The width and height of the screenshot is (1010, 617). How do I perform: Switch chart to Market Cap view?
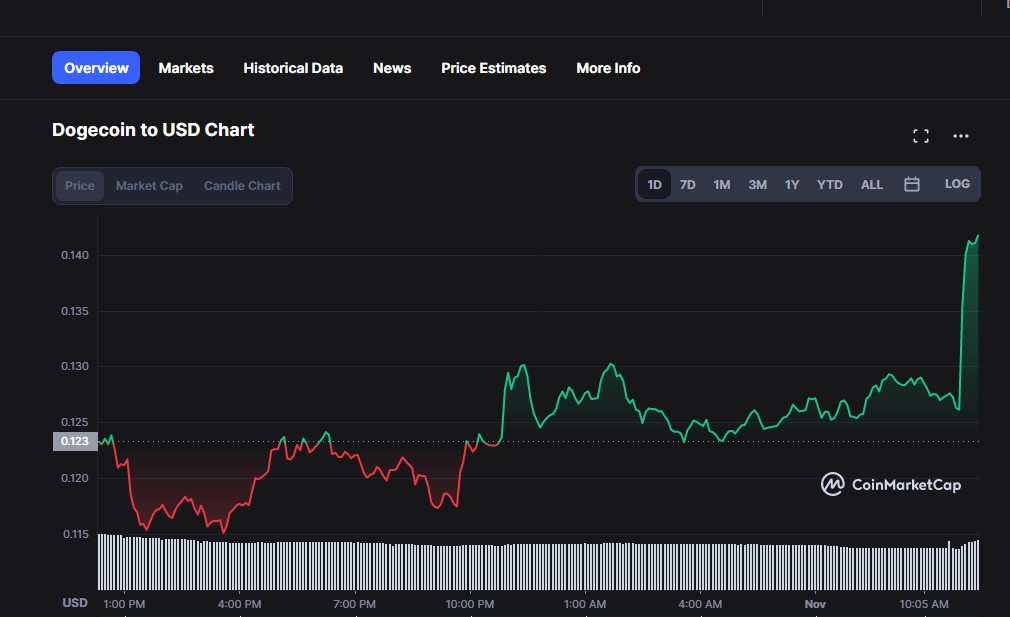149,185
